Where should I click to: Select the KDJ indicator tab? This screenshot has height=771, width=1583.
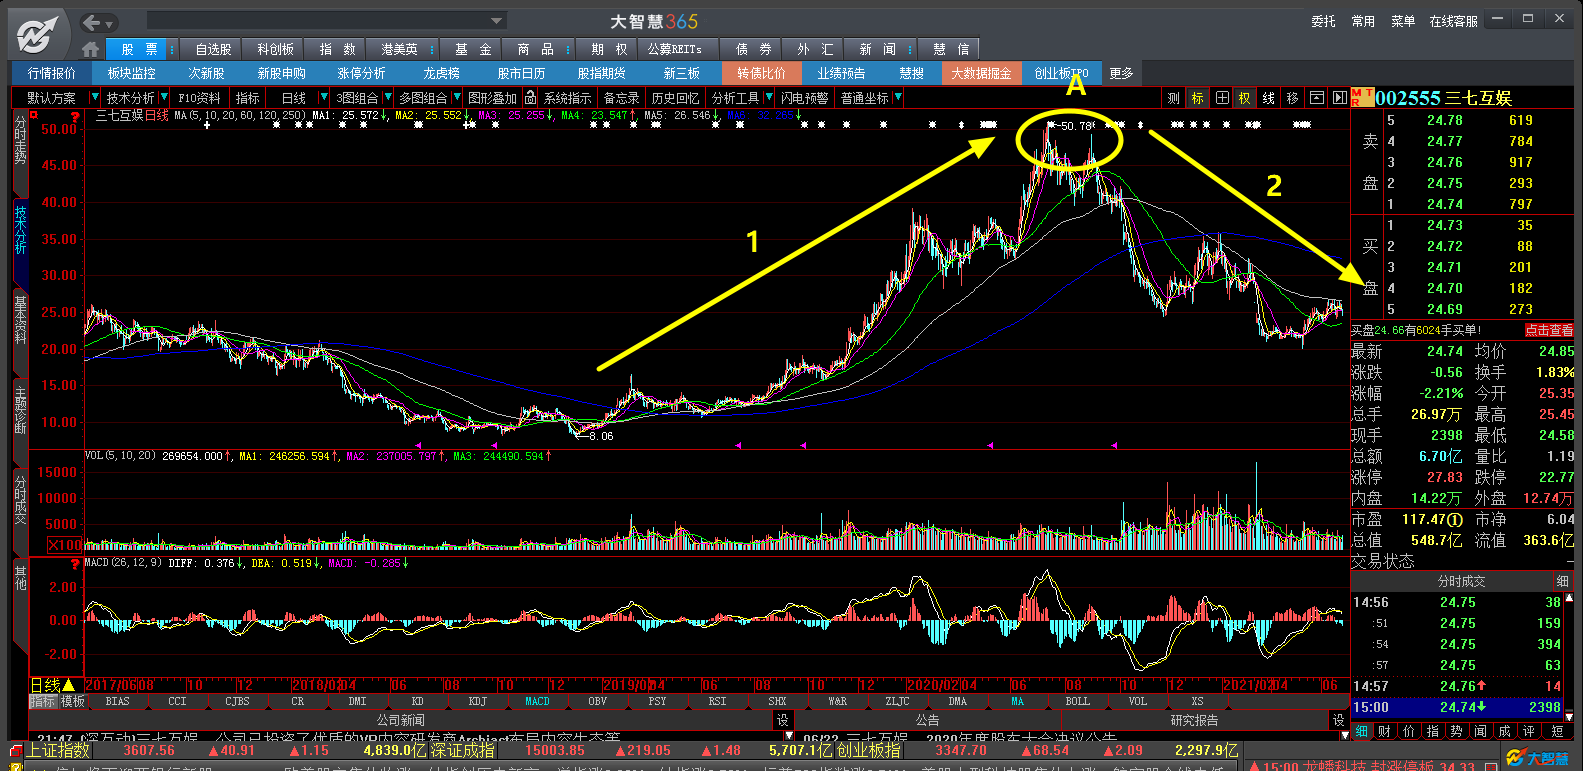(478, 701)
